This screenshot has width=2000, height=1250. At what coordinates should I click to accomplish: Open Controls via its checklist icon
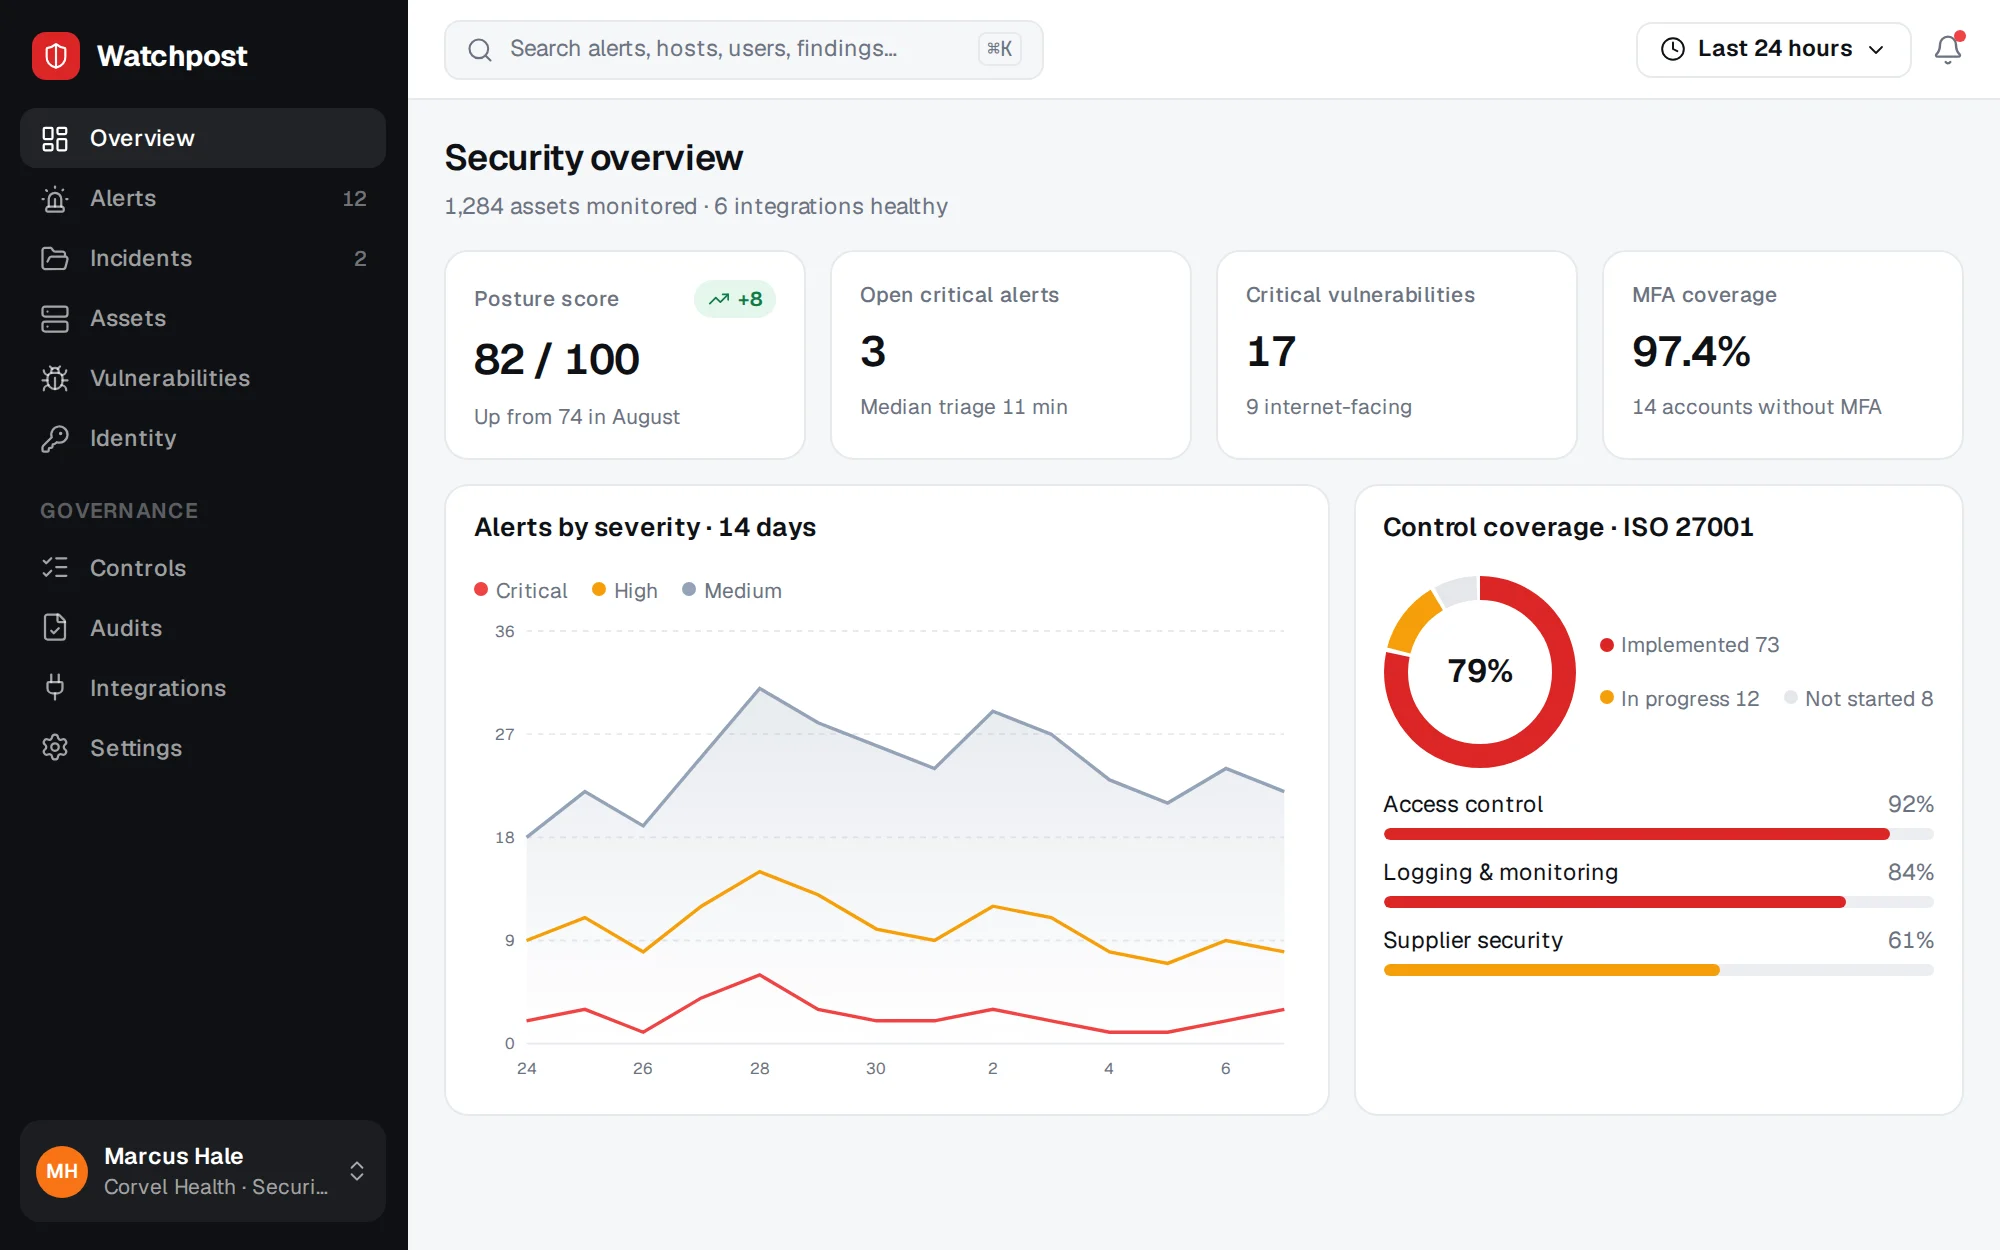(x=55, y=568)
